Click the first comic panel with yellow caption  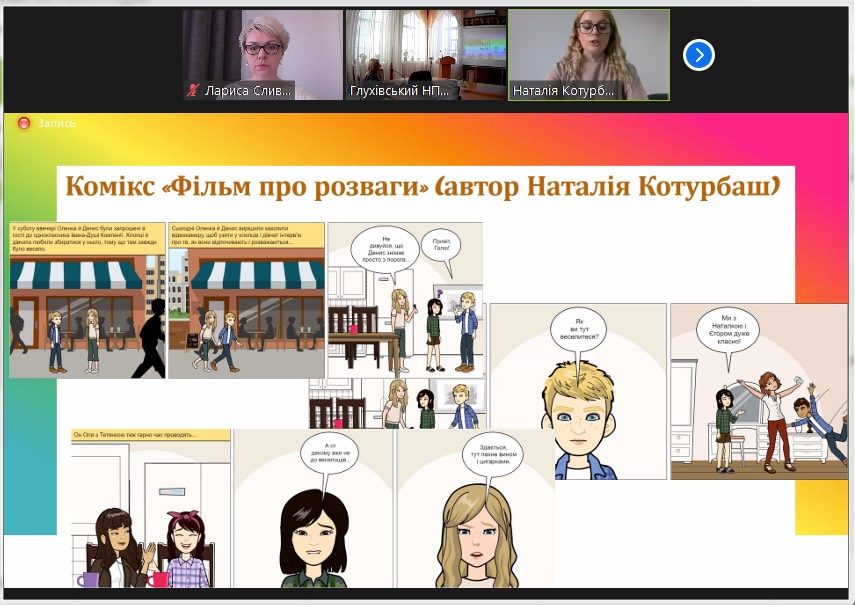pos(87,300)
